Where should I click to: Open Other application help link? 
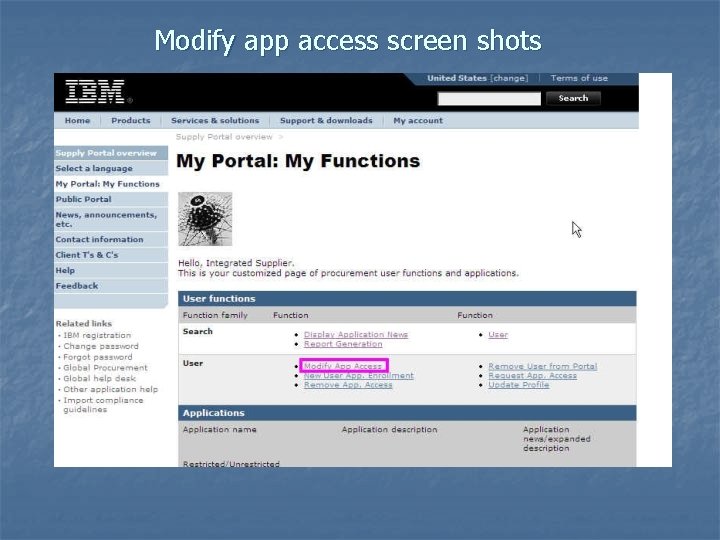(x=110, y=389)
